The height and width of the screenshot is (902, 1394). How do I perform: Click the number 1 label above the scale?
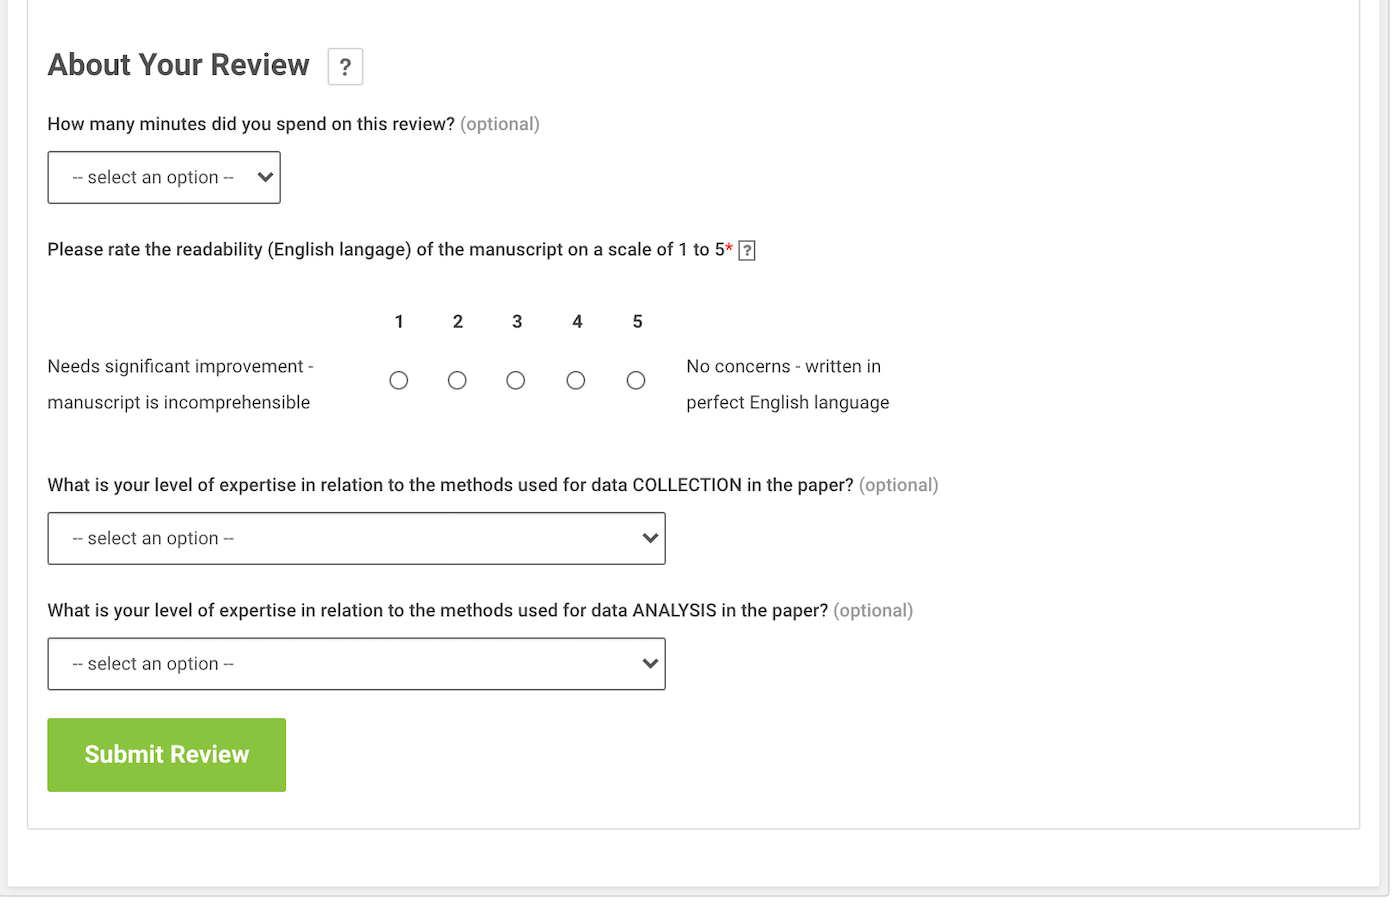tap(399, 322)
